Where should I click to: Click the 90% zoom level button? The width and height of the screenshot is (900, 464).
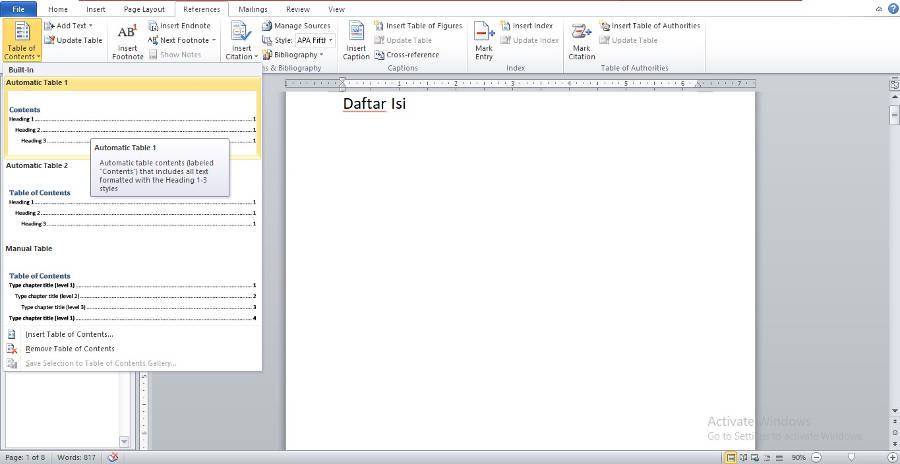[798, 458]
